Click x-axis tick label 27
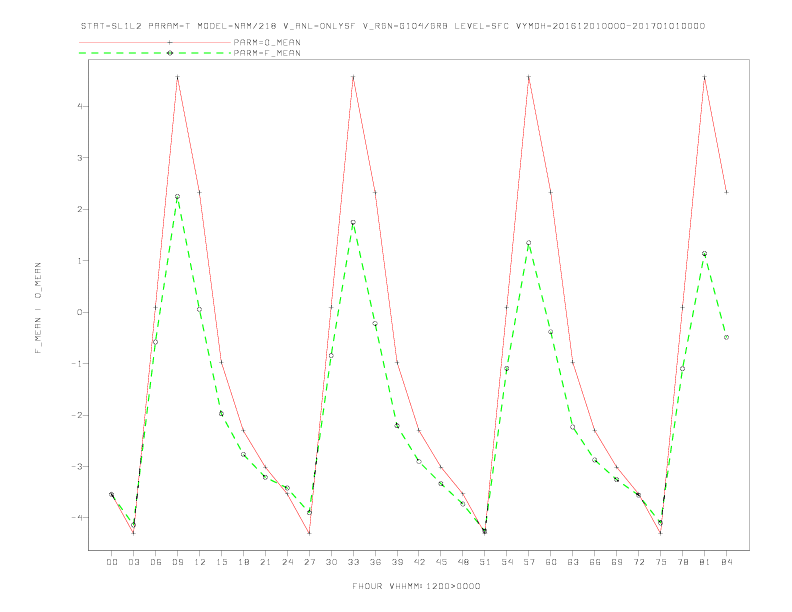The width and height of the screenshot is (792, 612). click(x=309, y=562)
